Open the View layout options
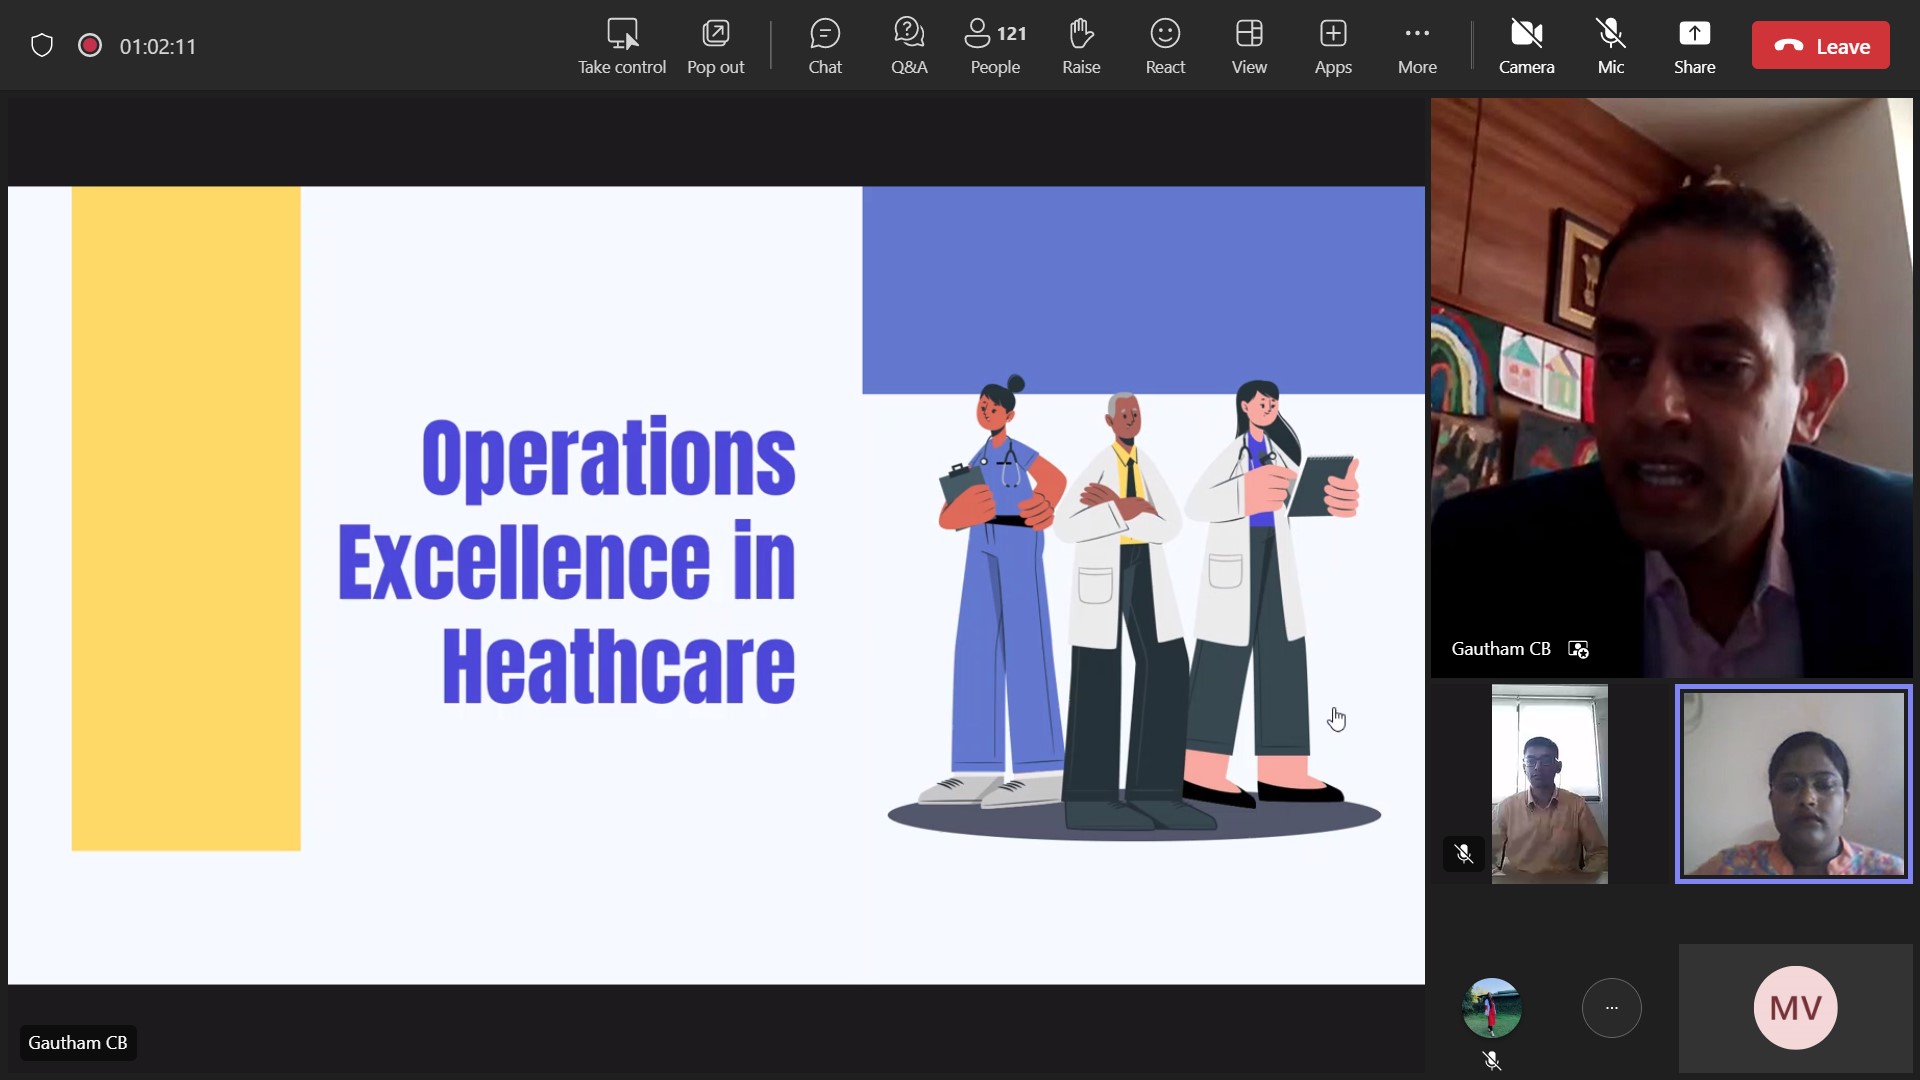1920x1080 pixels. click(1248, 46)
